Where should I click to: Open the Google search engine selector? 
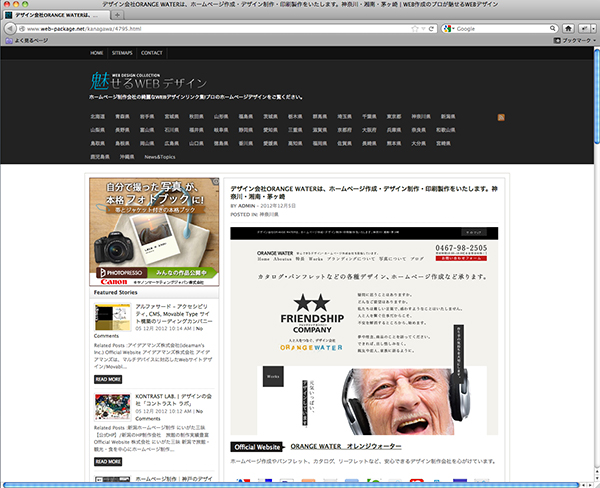click(x=448, y=29)
